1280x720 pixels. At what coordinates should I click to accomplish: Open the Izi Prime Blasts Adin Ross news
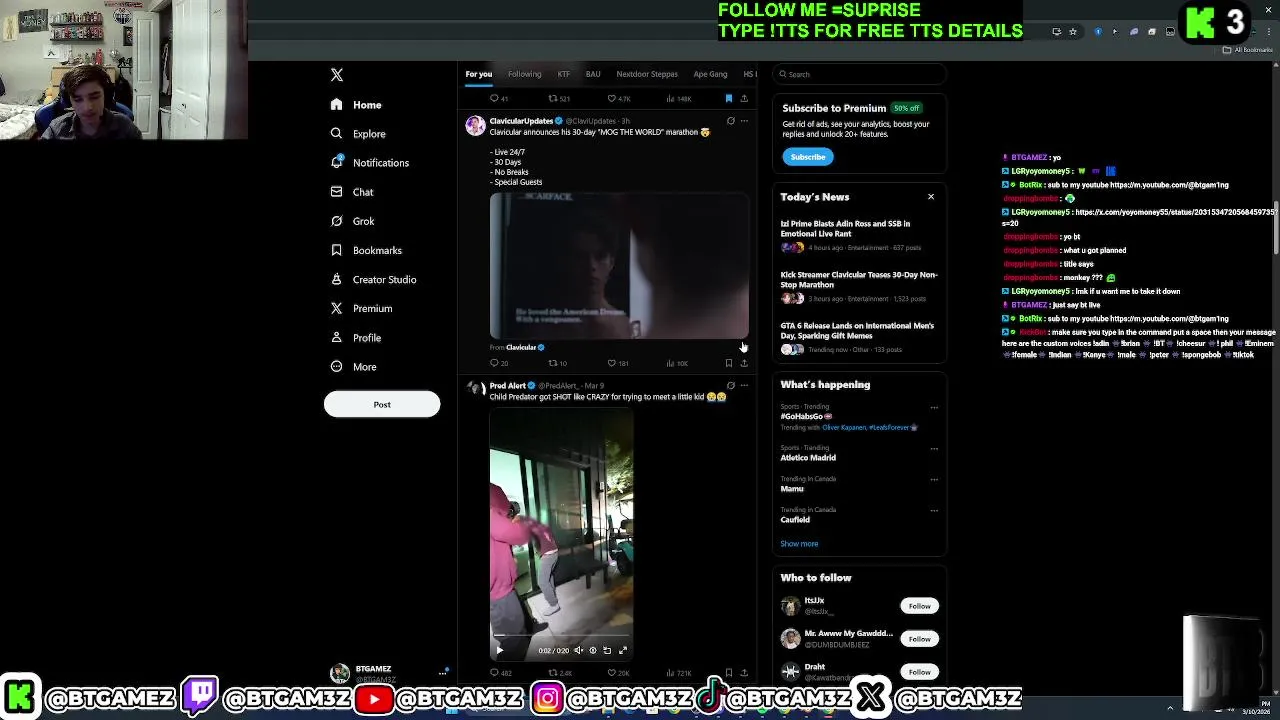click(x=859, y=235)
